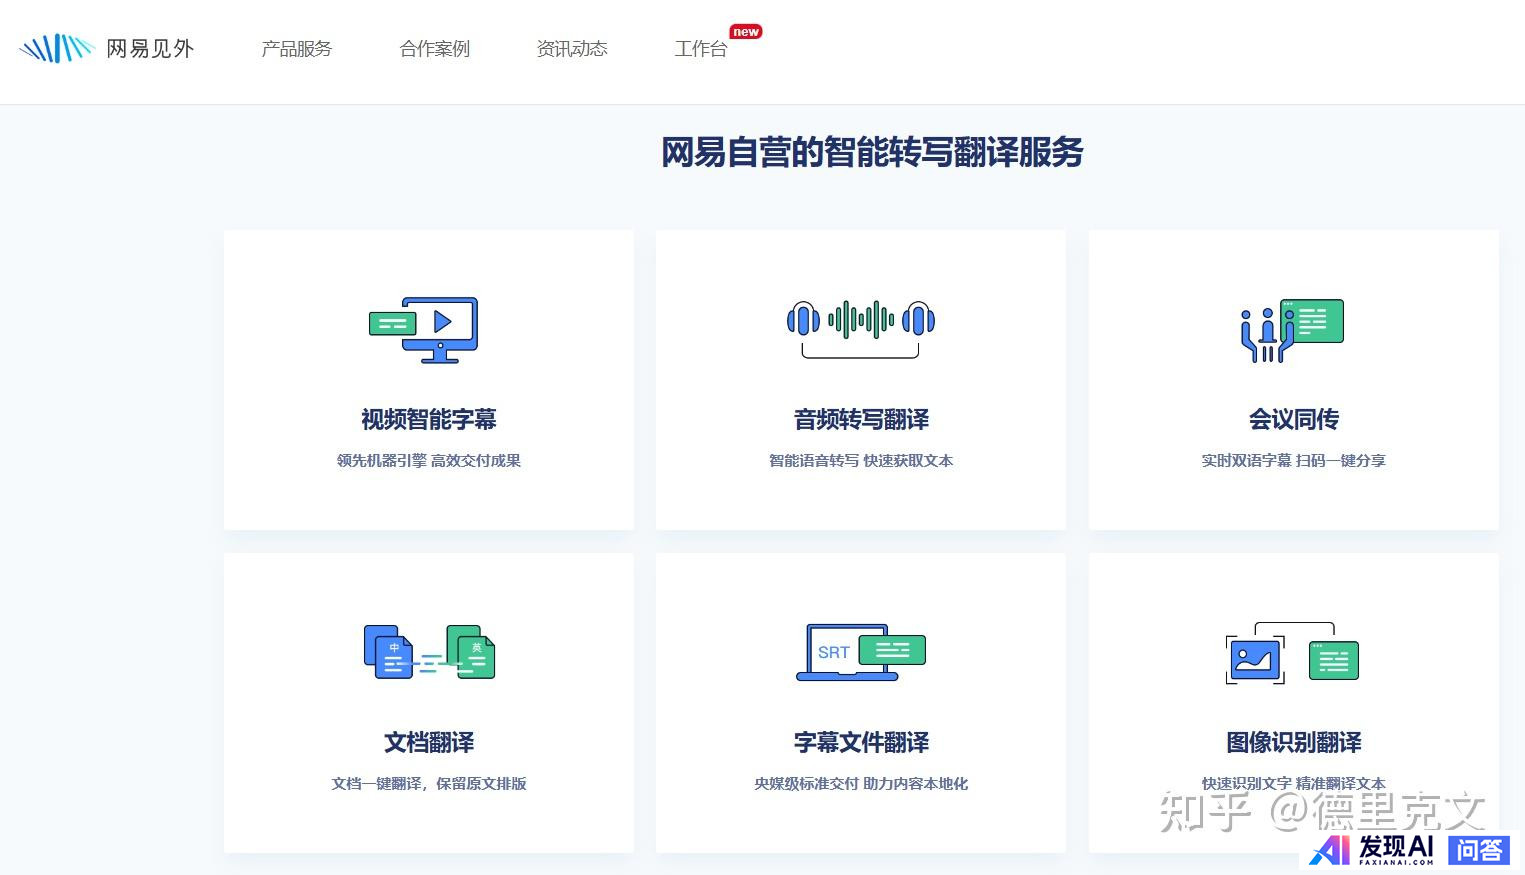Click the 网易见外 brand name text

[150, 48]
